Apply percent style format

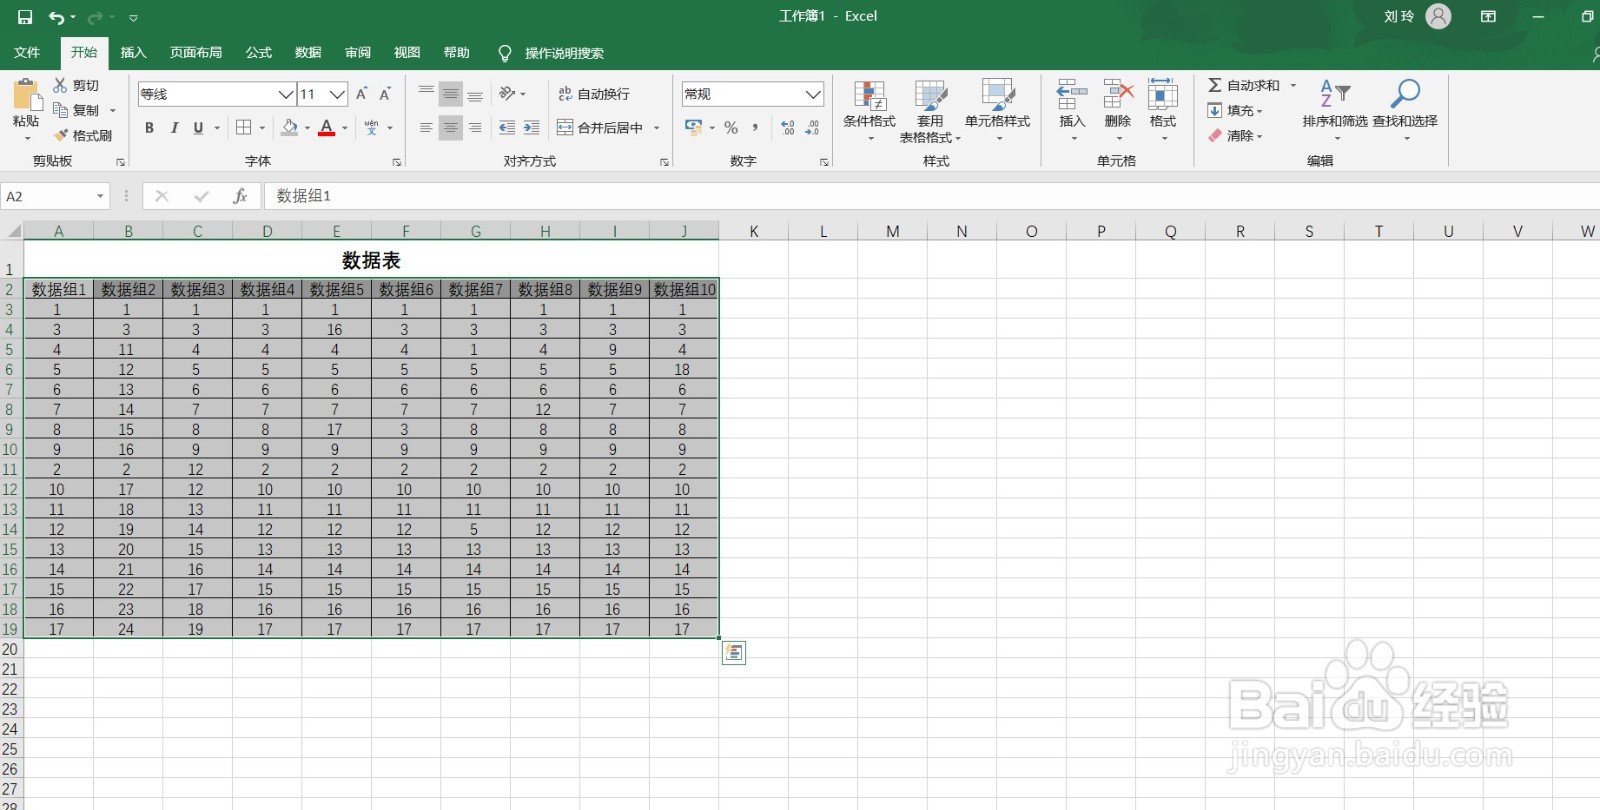click(731, 128)
